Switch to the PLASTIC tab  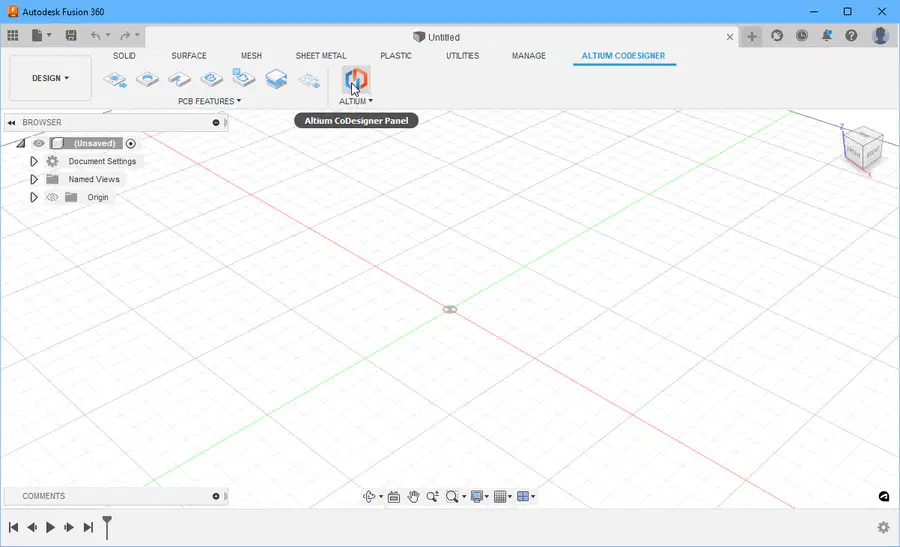[396, 56]
